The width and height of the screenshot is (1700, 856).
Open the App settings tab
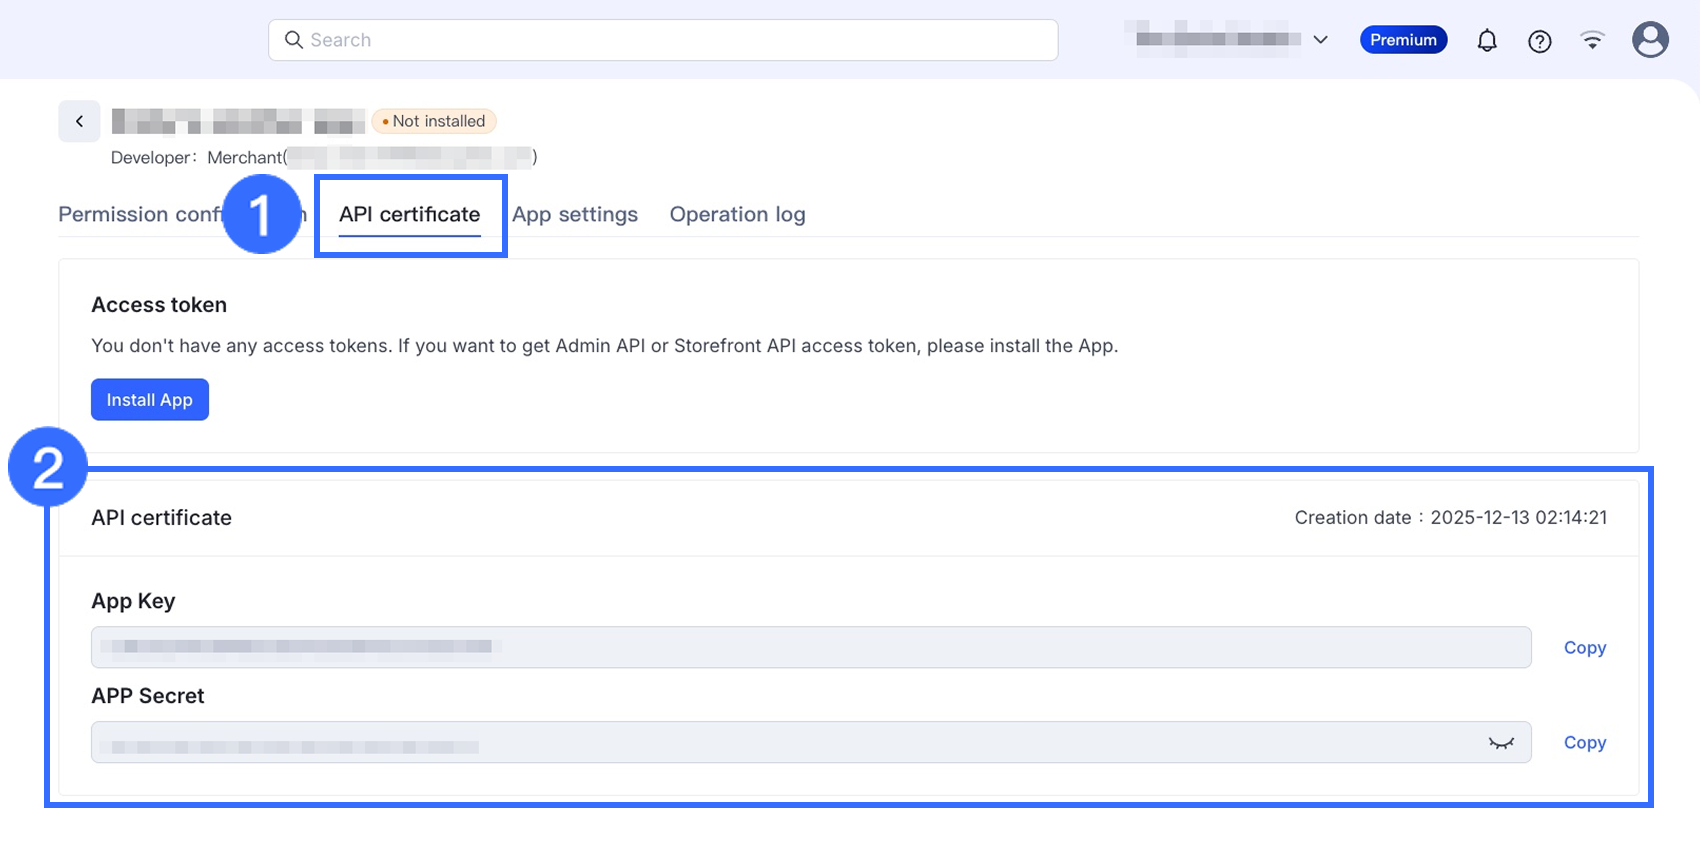tap(575, 214)
